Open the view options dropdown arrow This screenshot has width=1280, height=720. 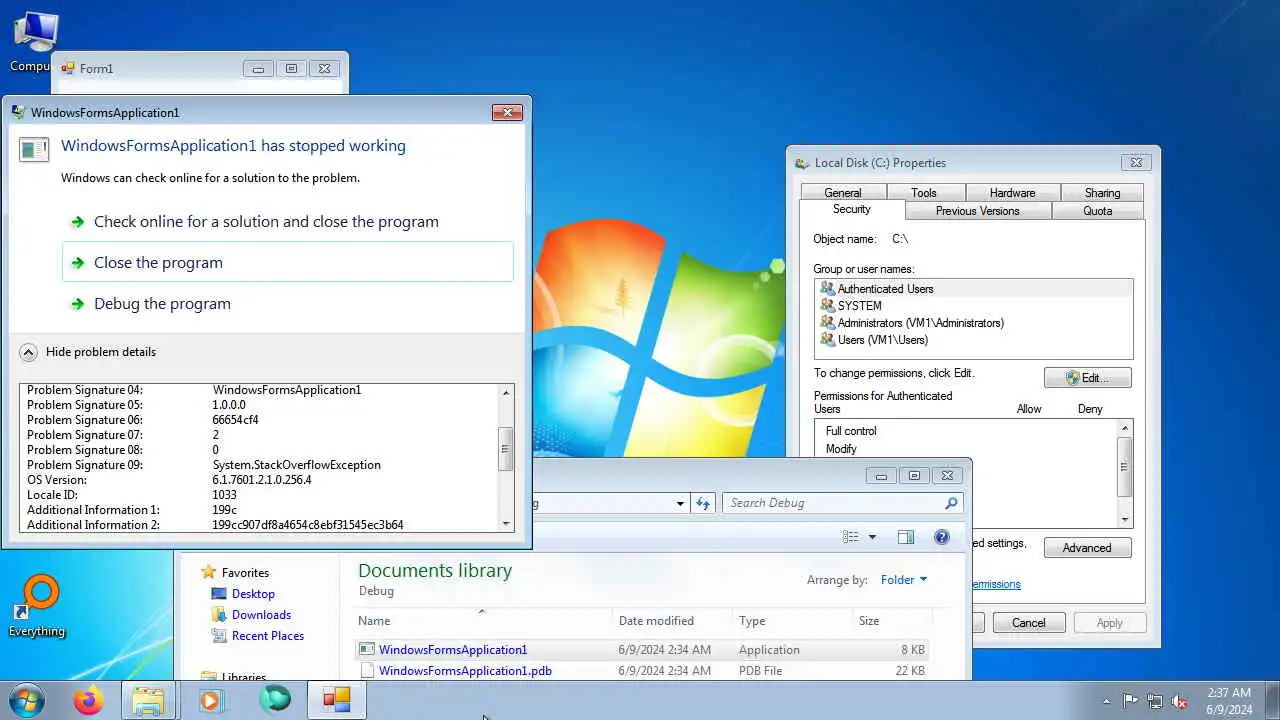tap(872, 537)
